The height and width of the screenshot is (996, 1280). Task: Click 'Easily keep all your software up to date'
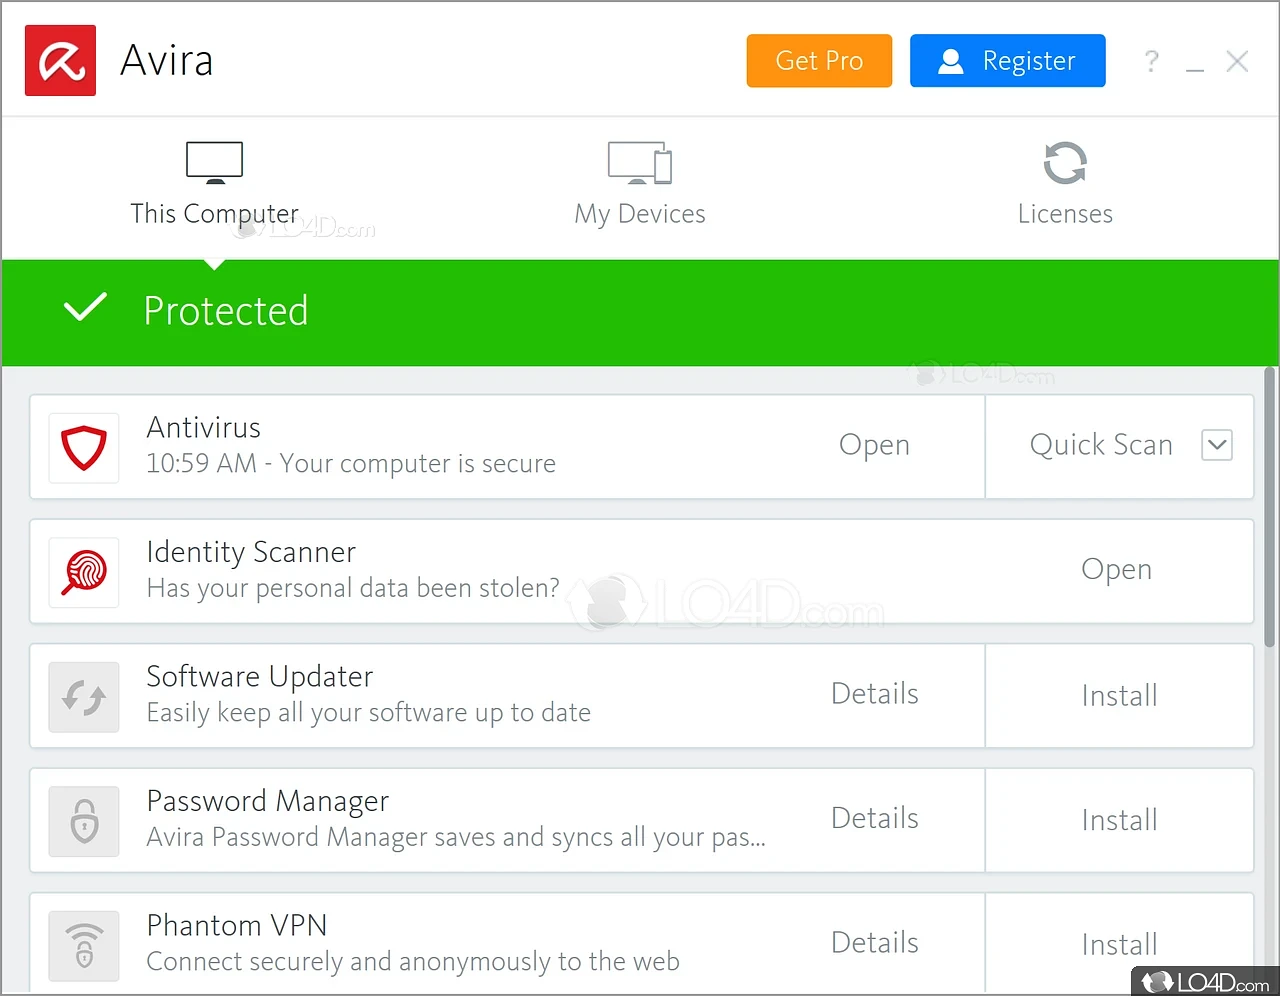(369, 713)
